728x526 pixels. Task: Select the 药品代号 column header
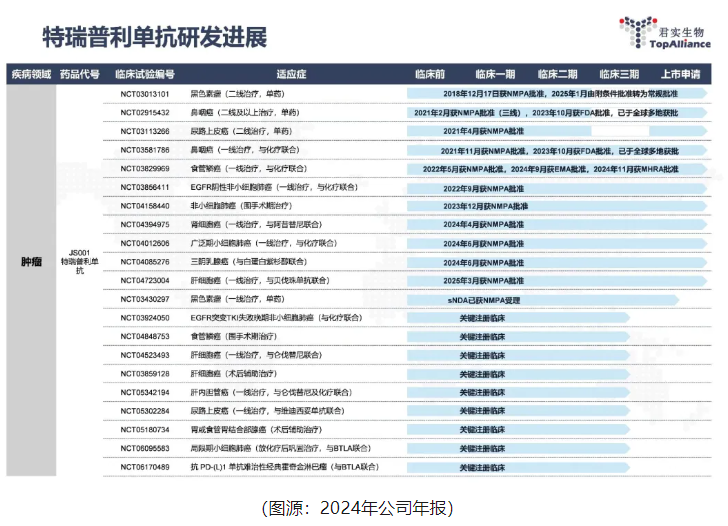[79, 74]
